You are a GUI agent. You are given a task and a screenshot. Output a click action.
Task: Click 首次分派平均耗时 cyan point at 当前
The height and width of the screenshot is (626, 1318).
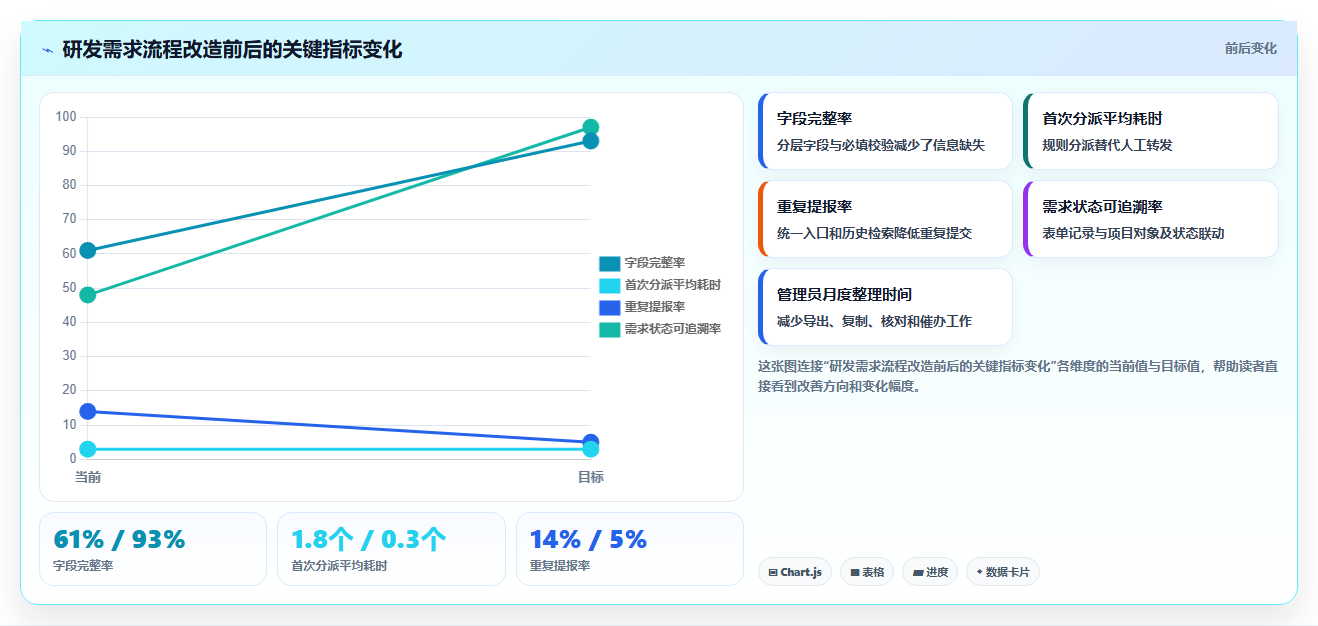pos(88,449)
